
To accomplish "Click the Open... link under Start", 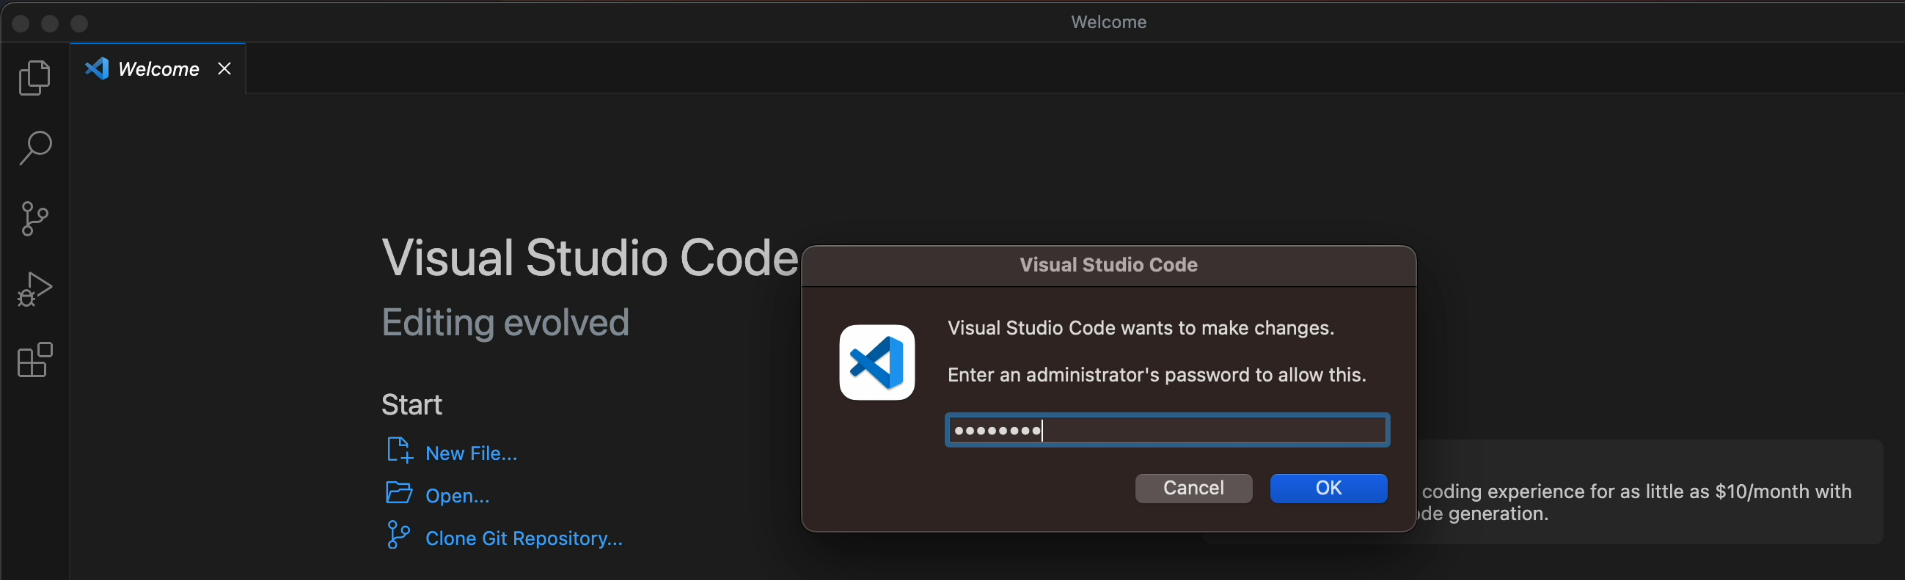I will pyautogui.click(x=456, y=495).
